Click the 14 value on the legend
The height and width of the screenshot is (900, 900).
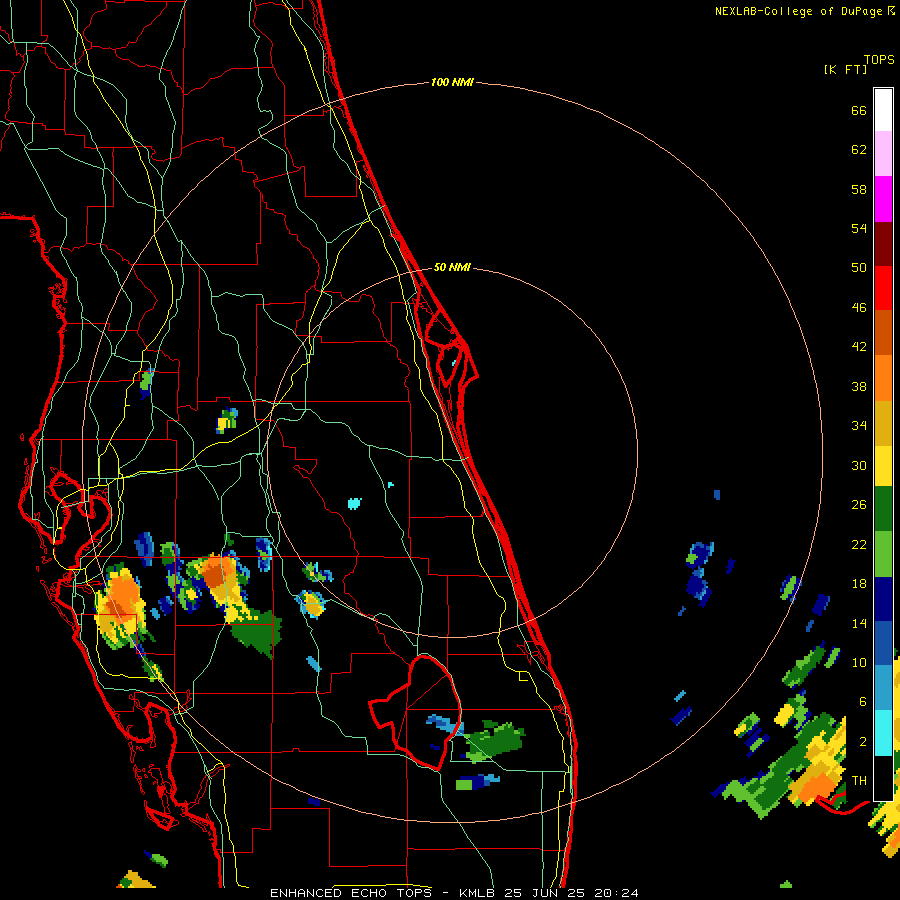859,623
